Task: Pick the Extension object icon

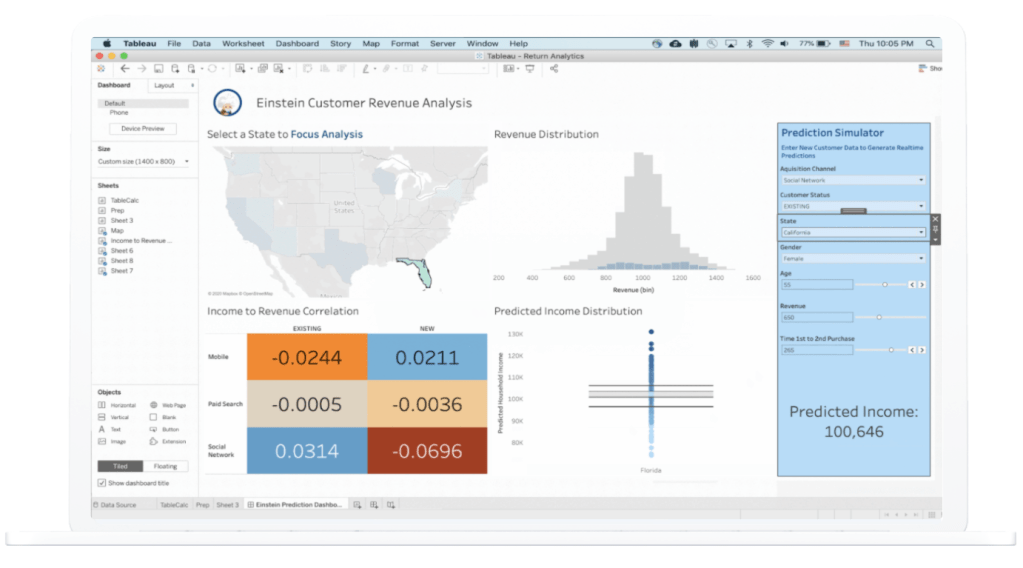Action: [153, 441]
